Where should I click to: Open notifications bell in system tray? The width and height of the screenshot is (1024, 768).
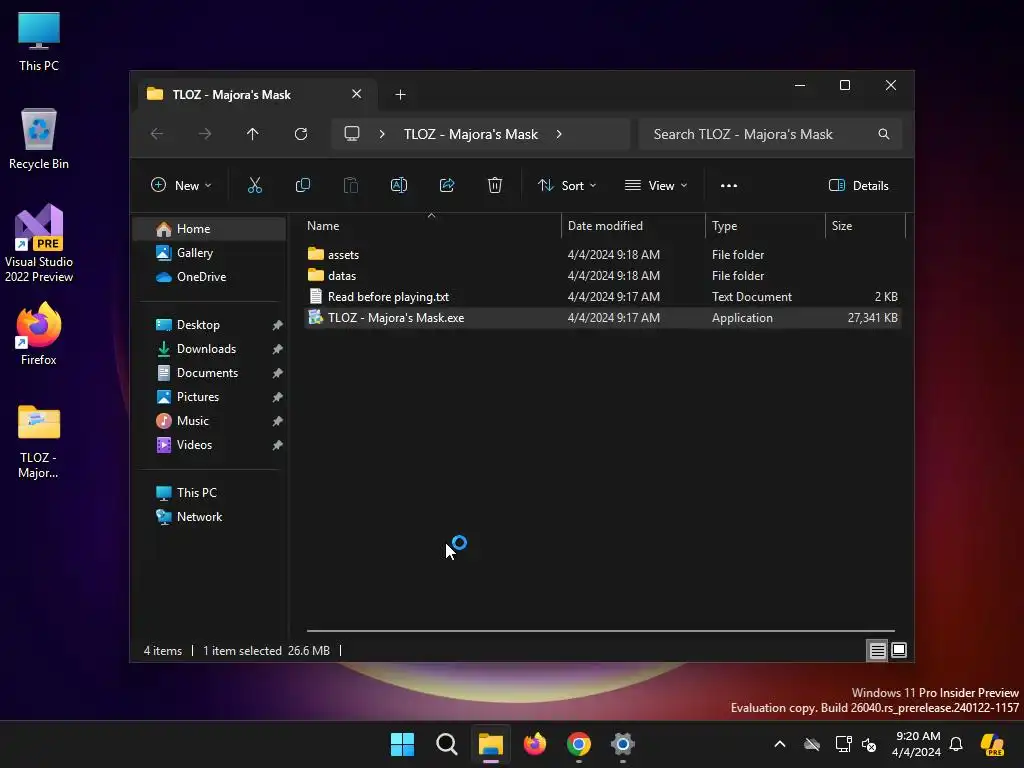(x=956, y=744)
